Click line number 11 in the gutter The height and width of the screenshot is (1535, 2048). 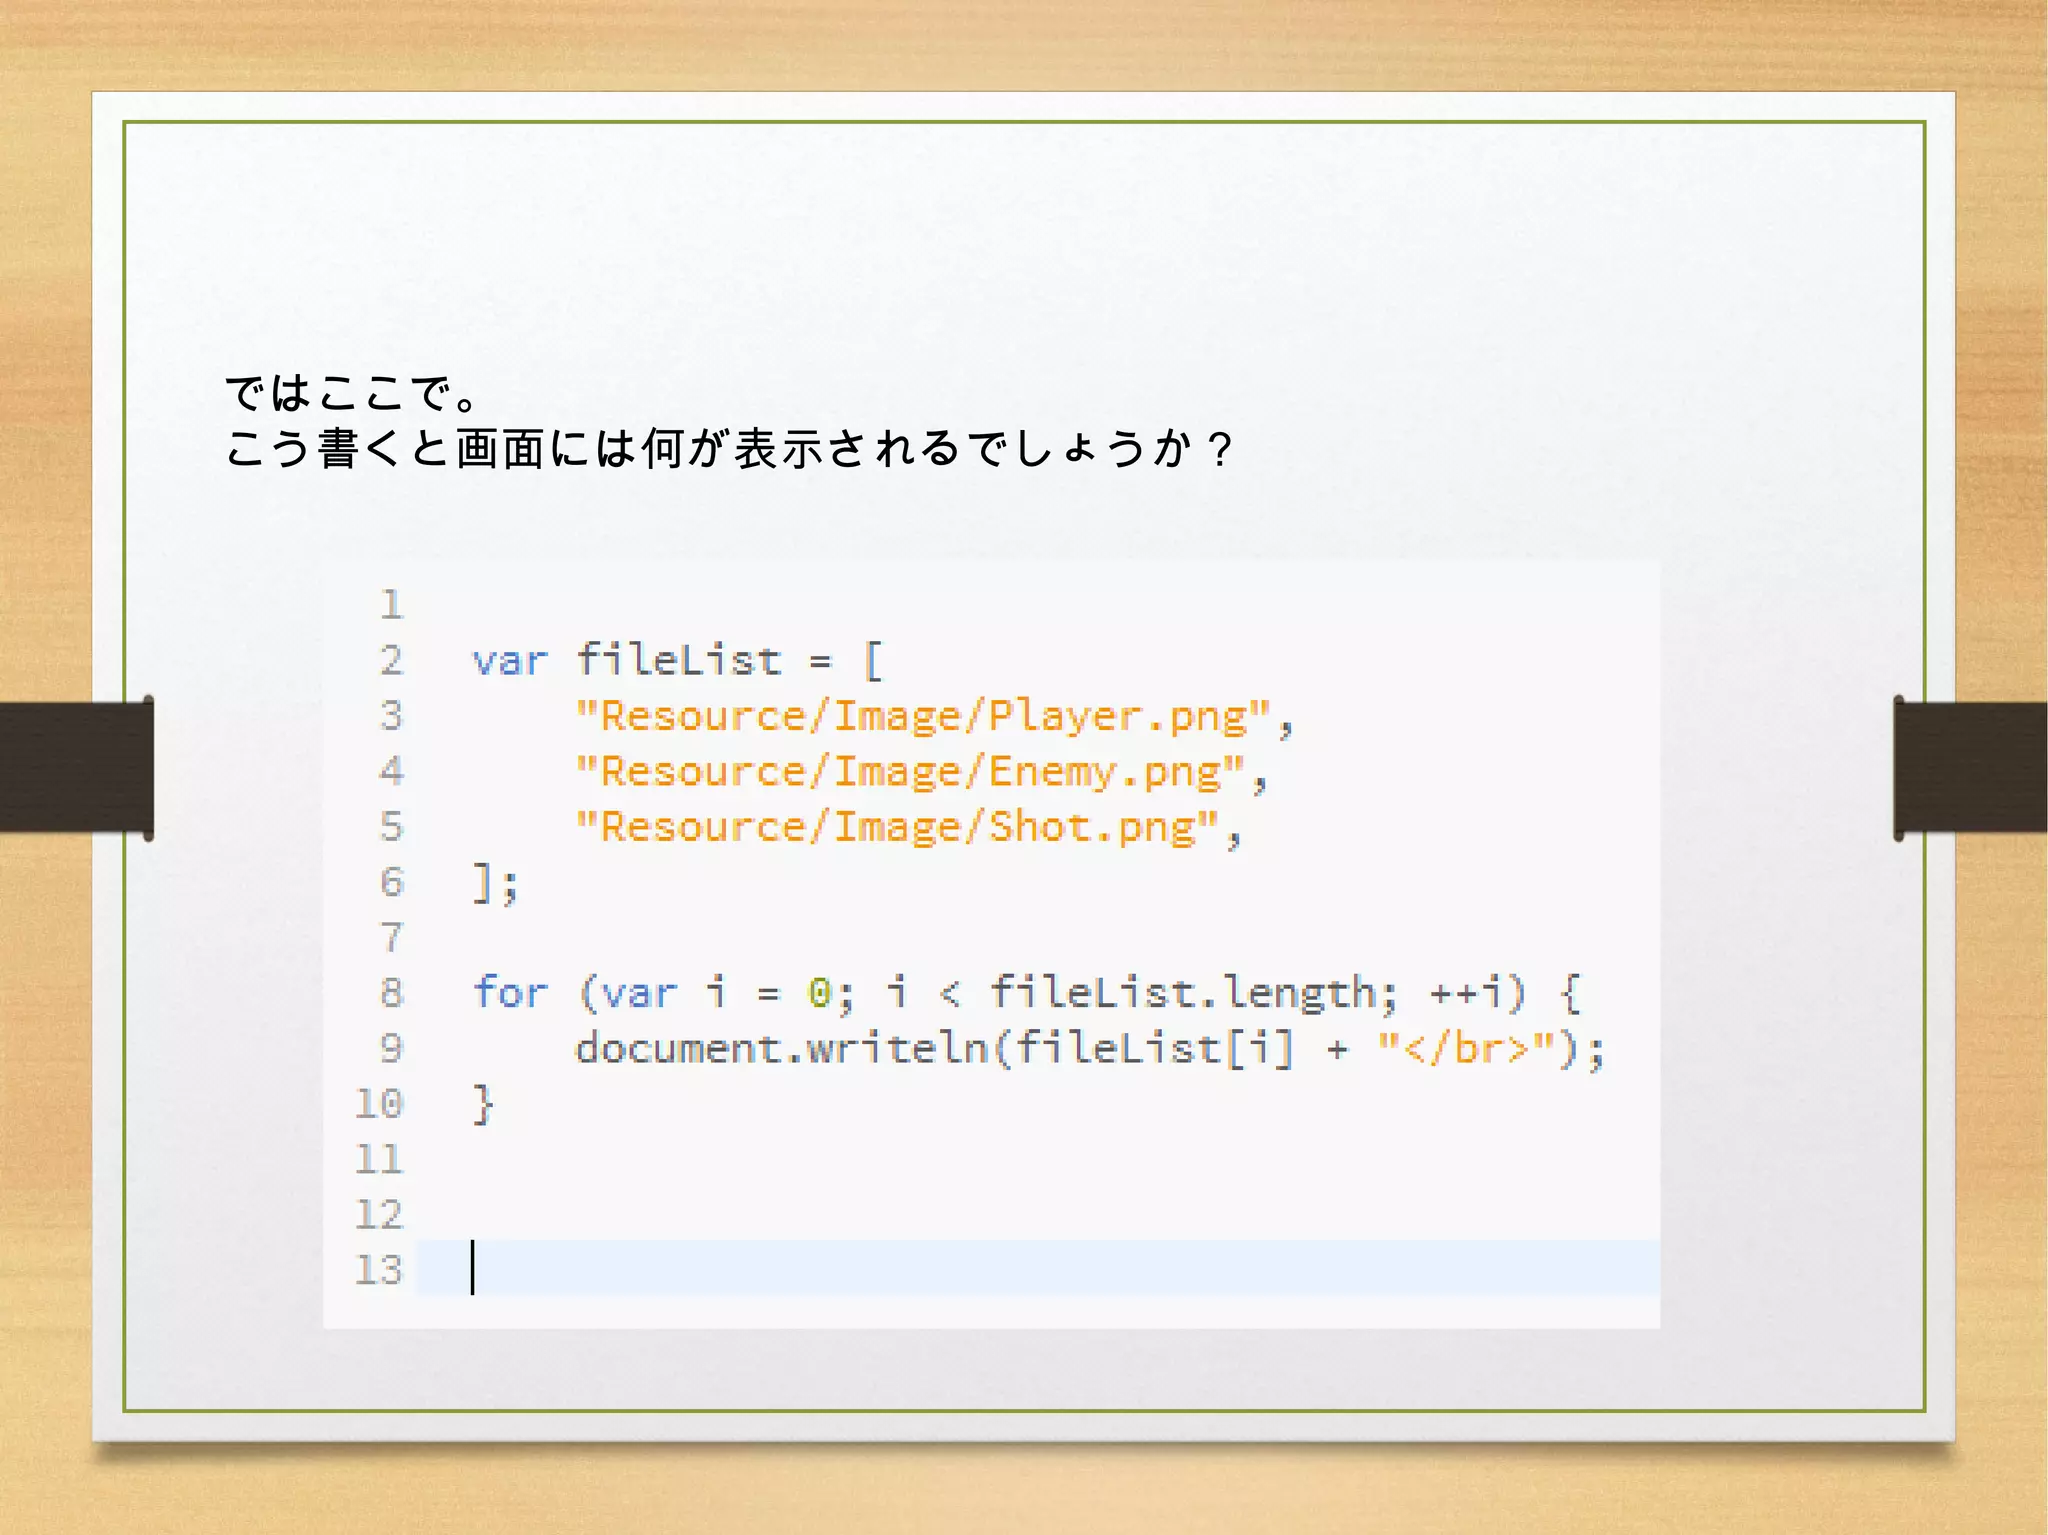coord(378,1160)
